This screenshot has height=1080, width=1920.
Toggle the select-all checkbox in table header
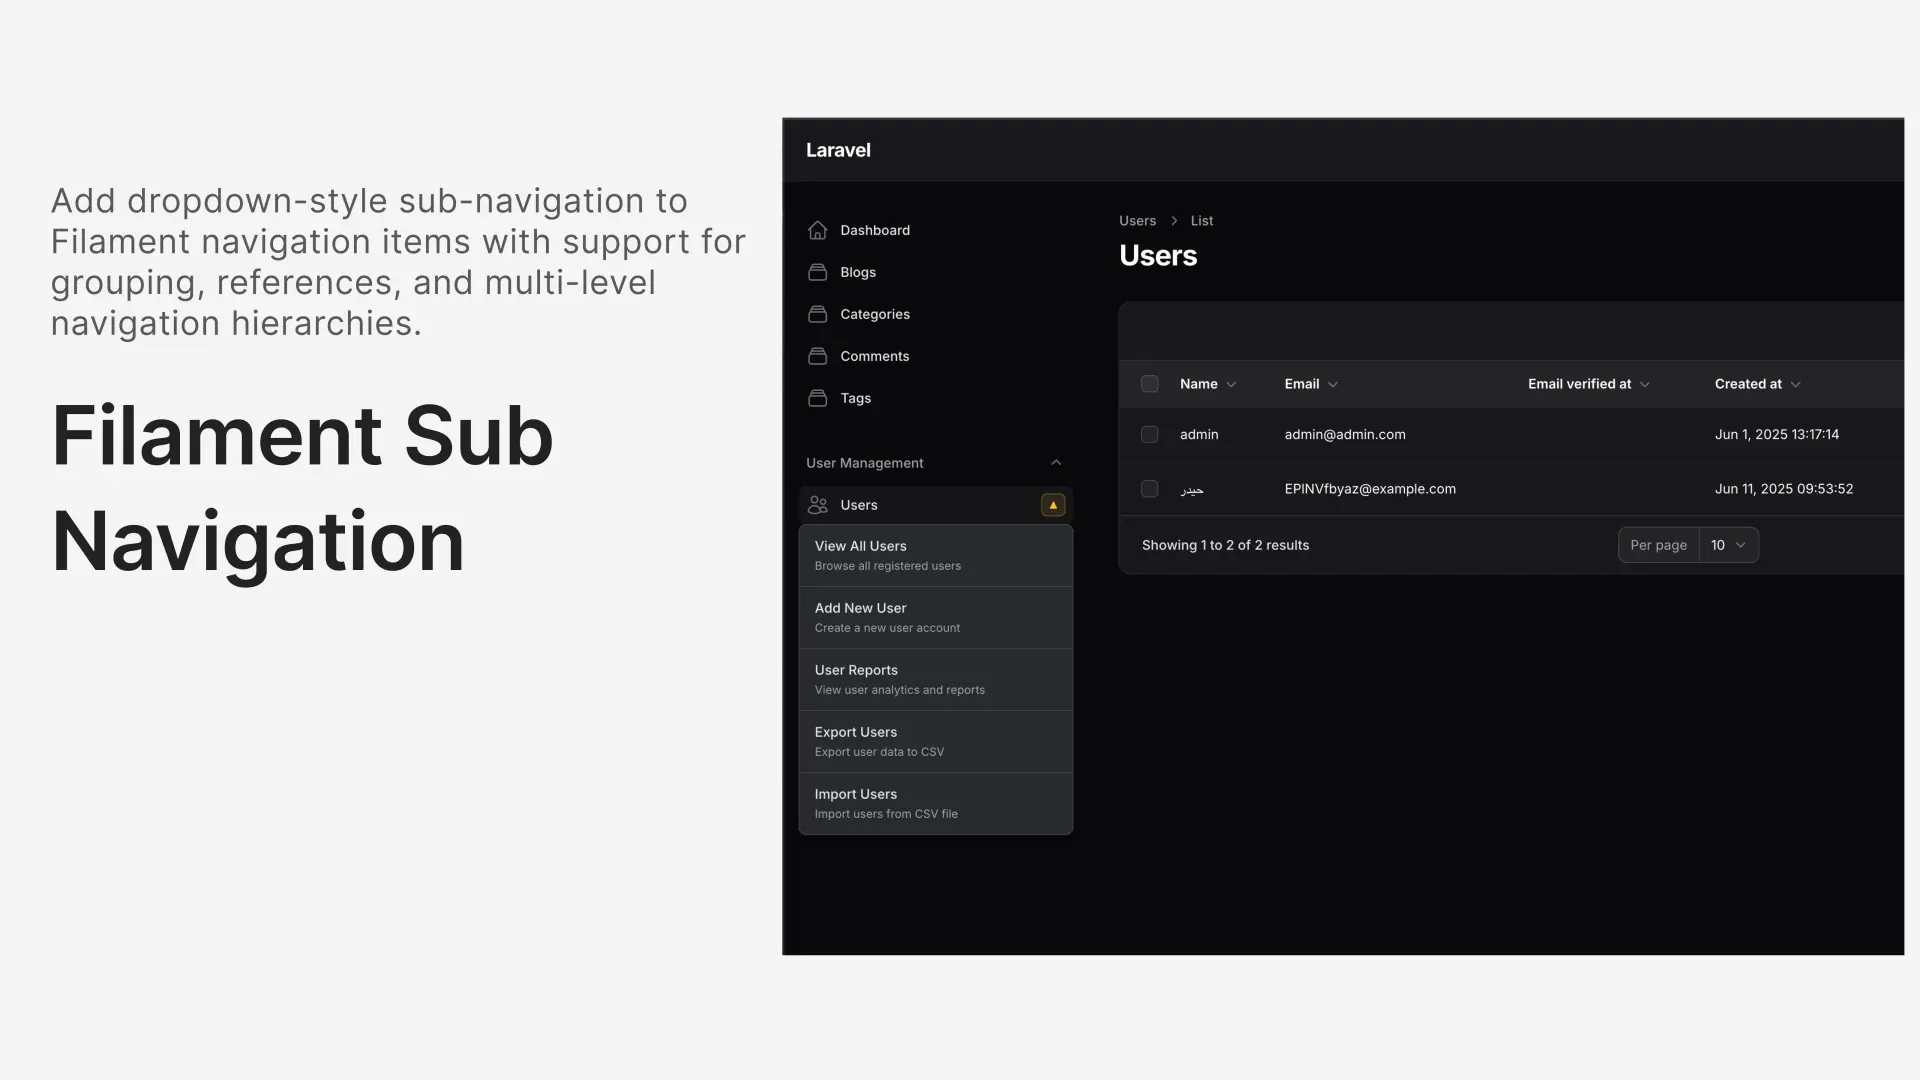1149,383
